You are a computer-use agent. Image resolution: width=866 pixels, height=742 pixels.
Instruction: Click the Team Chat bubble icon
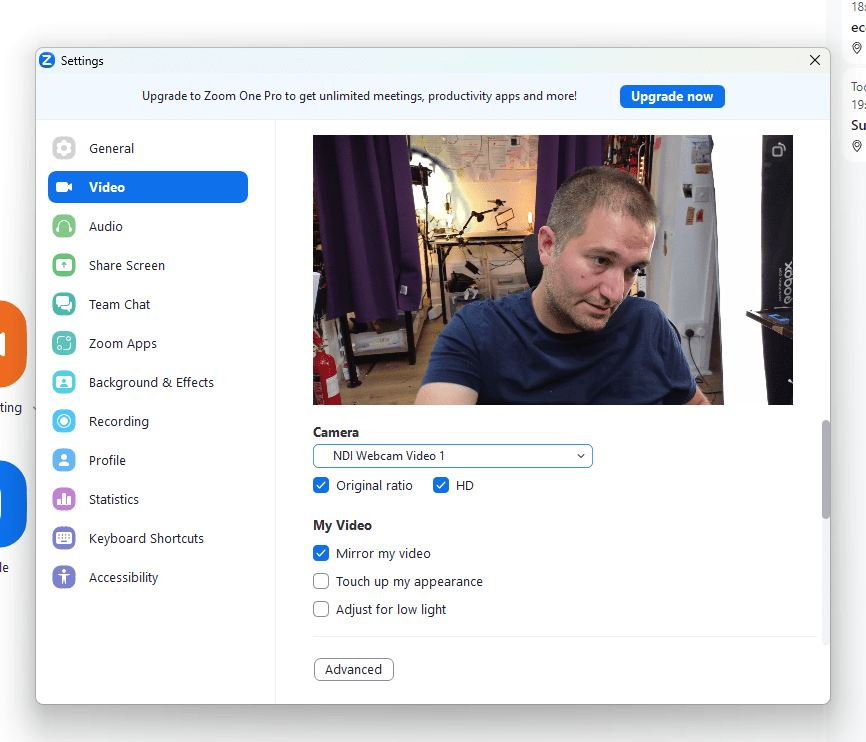[64, 304]
